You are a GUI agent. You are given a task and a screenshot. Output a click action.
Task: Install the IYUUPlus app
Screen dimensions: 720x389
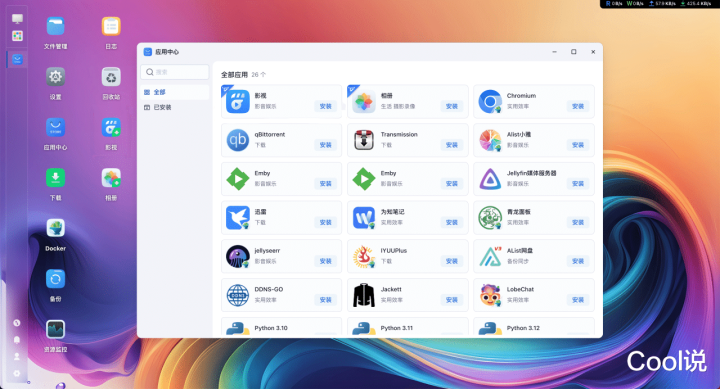coord(451,261)
